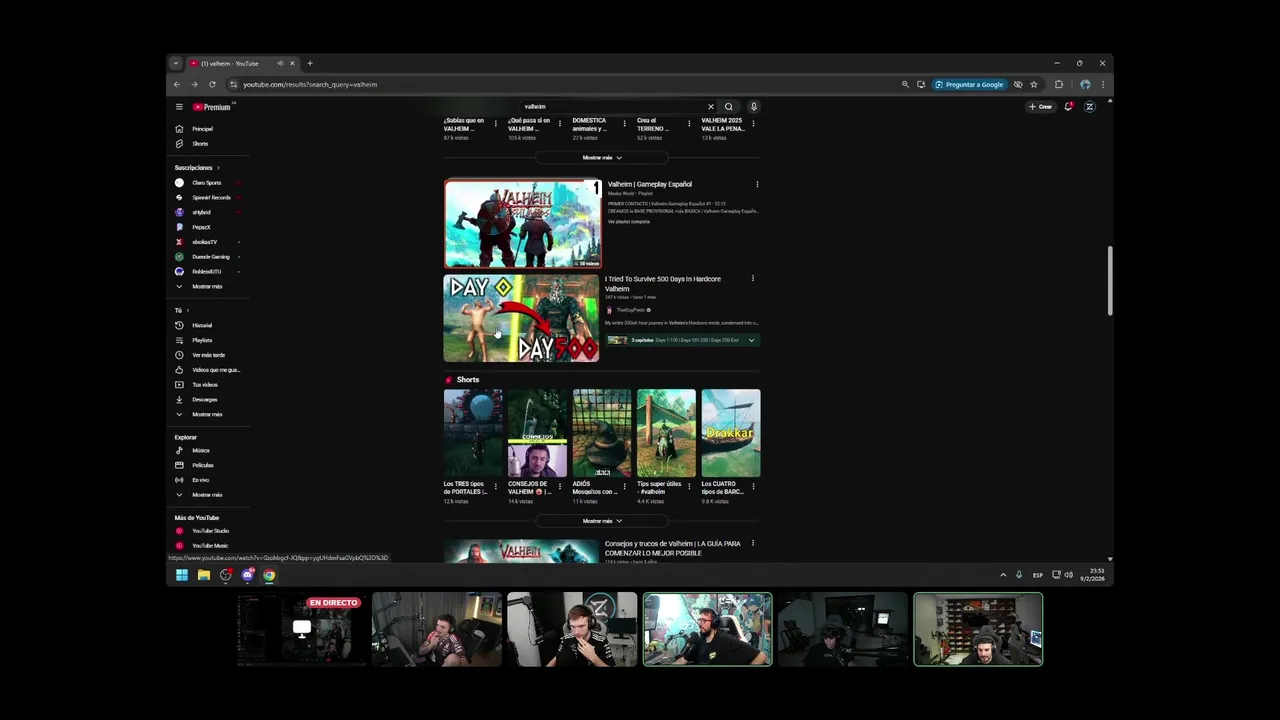Open Chrome's three-dot menu
1280x720 pixels.
tap(1103, 85)
